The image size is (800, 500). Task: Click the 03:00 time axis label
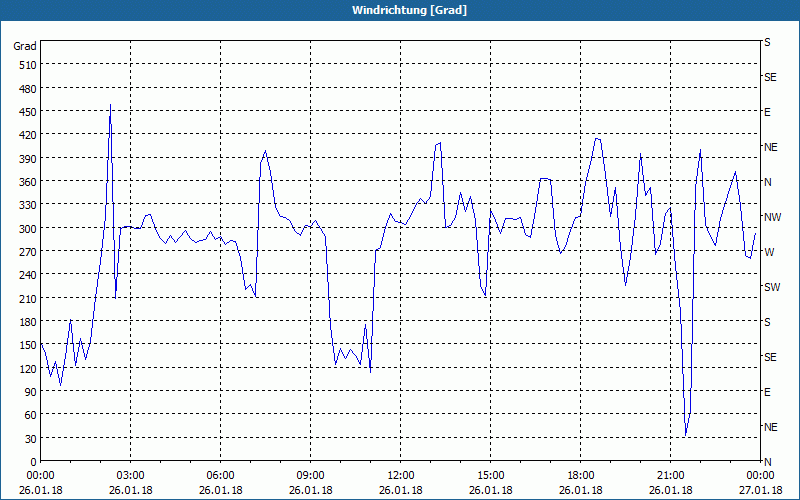(x=131, y=476)
